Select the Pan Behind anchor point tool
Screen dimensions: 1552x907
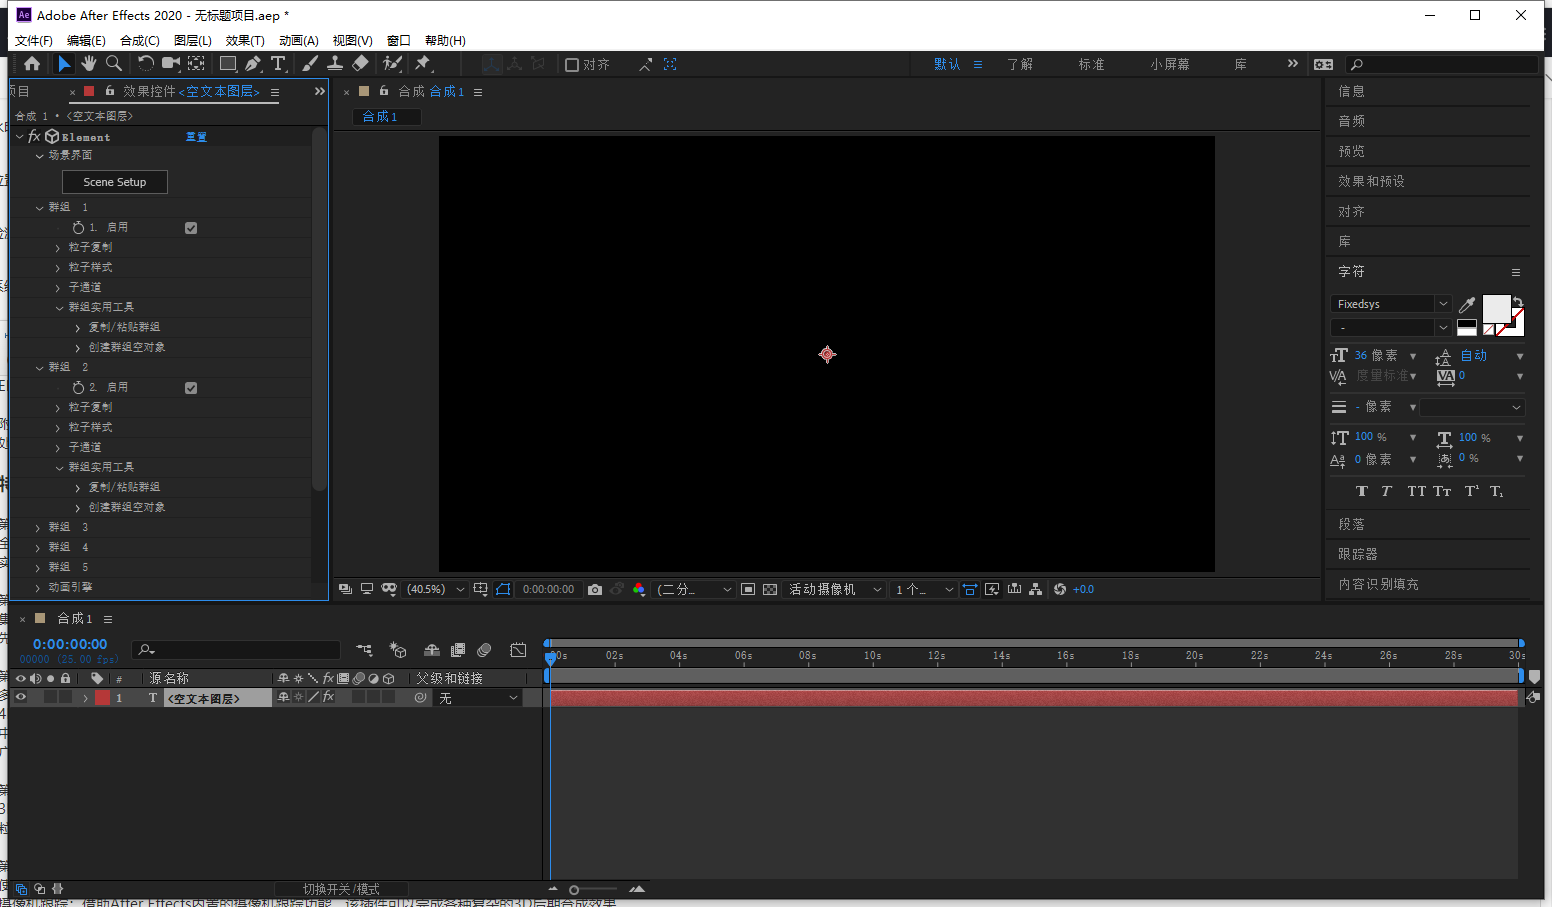pos(197,64)
